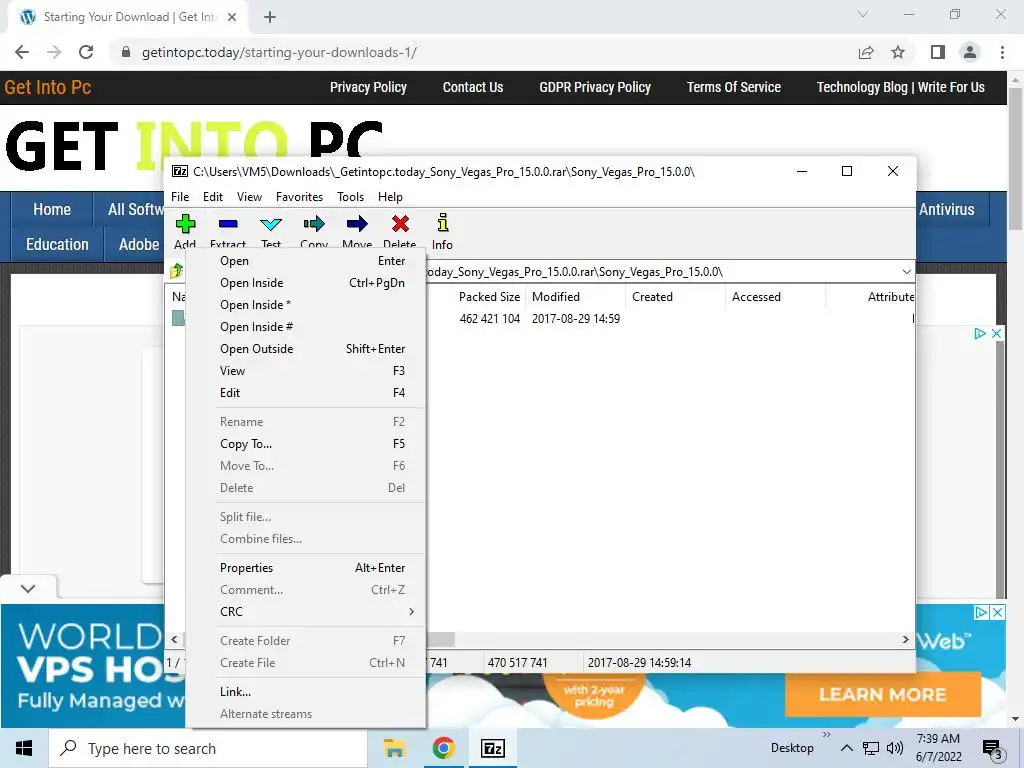This screenshot has width=1024, height=768.
Task: Go back in Chrome
Action: [22, 52]
